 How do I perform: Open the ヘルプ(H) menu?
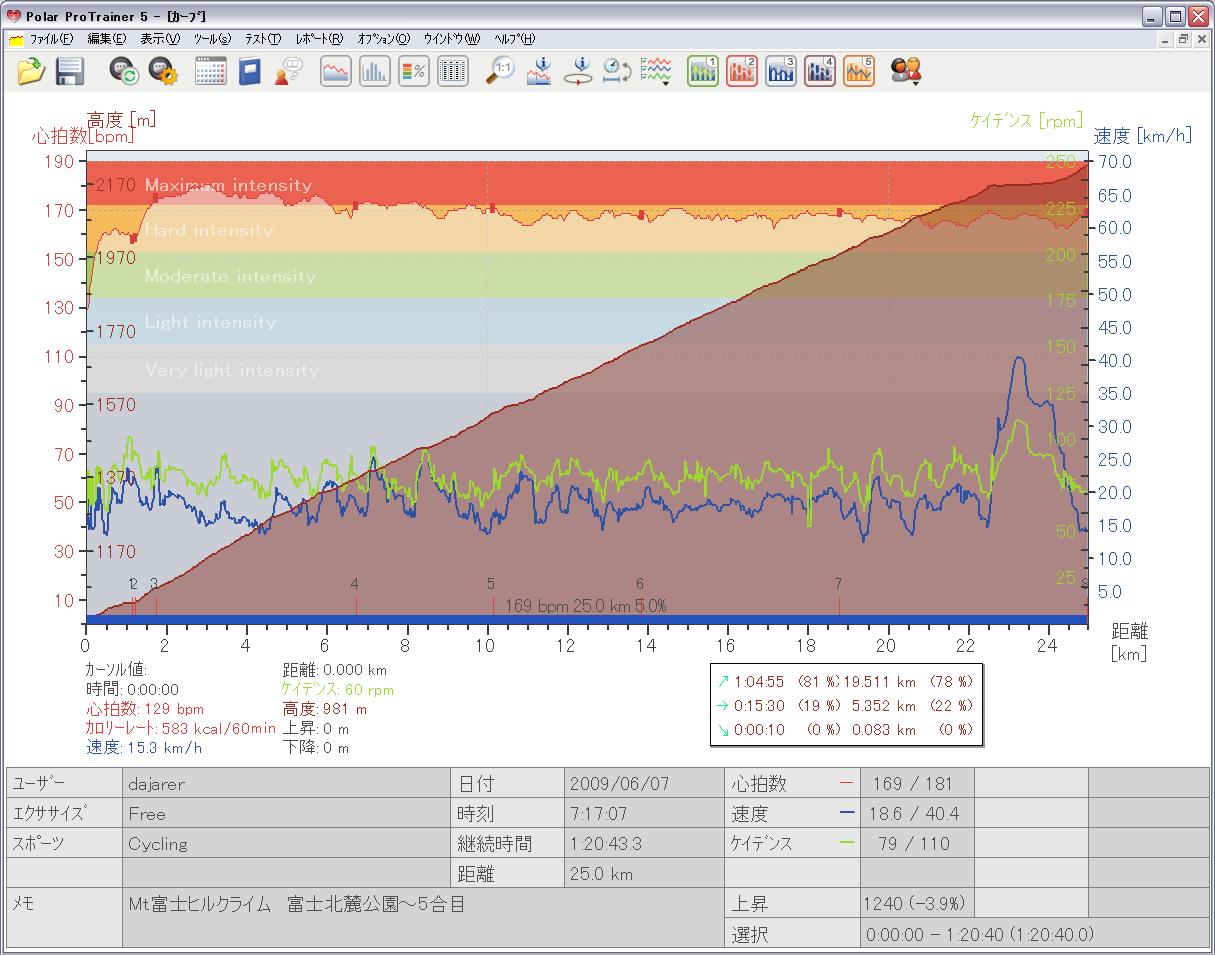pyautogui.click(x=515, y=39)
